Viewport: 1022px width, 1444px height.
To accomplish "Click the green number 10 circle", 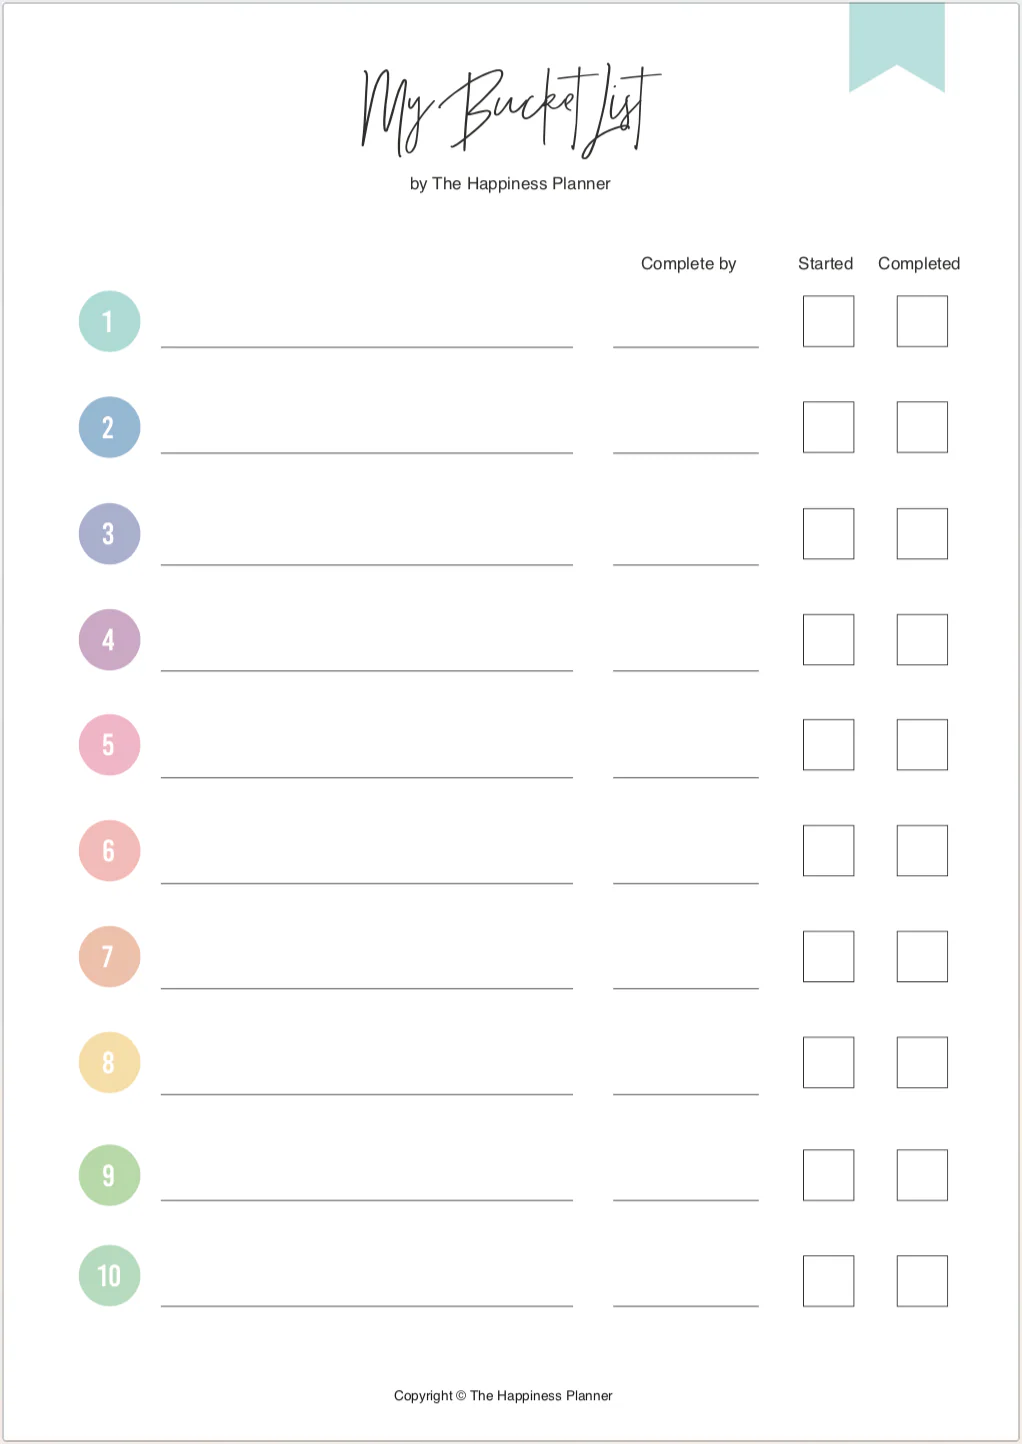I will pyautogui.click(x=109, y=1275).
